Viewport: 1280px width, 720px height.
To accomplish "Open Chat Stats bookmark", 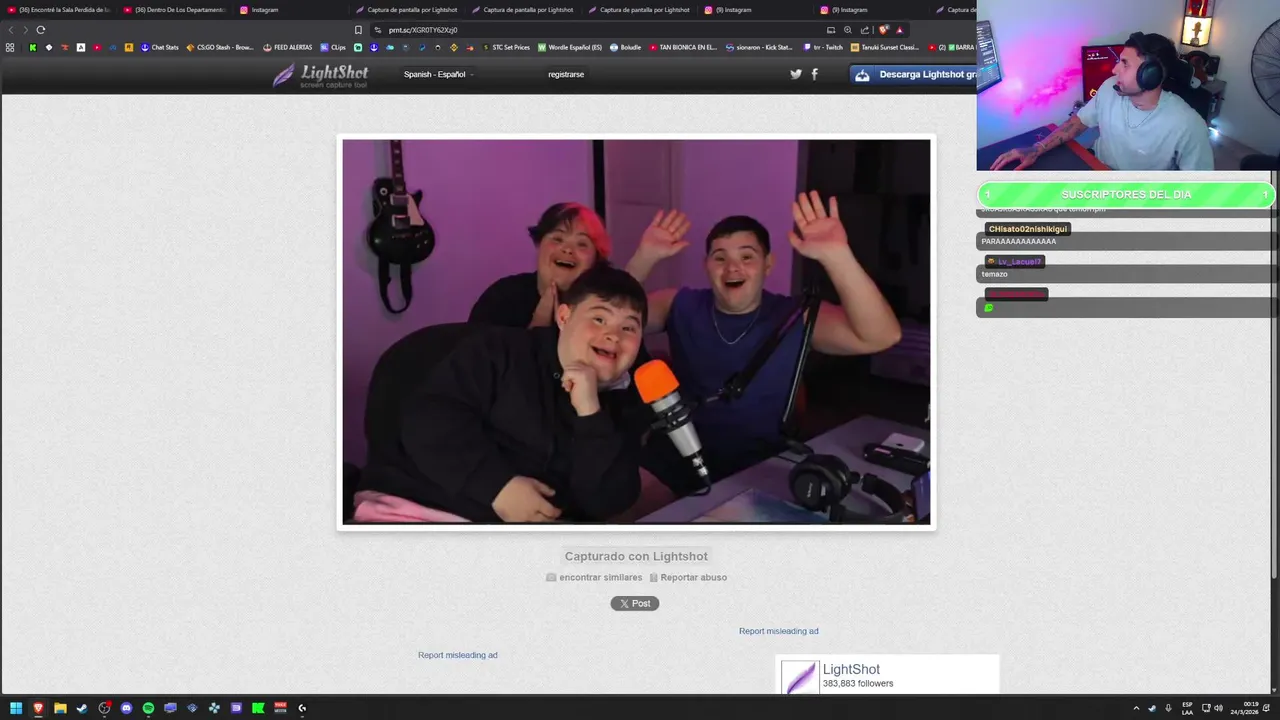I will (x=159, y=47).
